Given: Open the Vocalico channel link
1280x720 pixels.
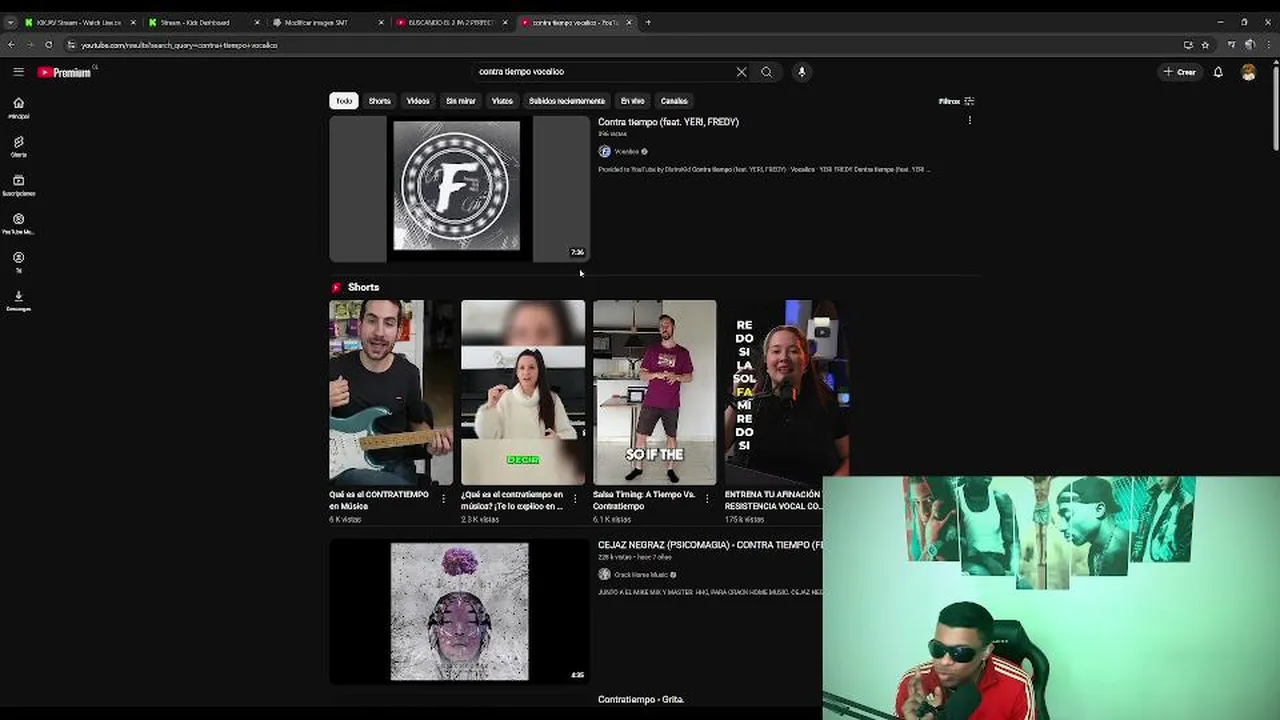Looking at the screenshot, I should point(627,152).
